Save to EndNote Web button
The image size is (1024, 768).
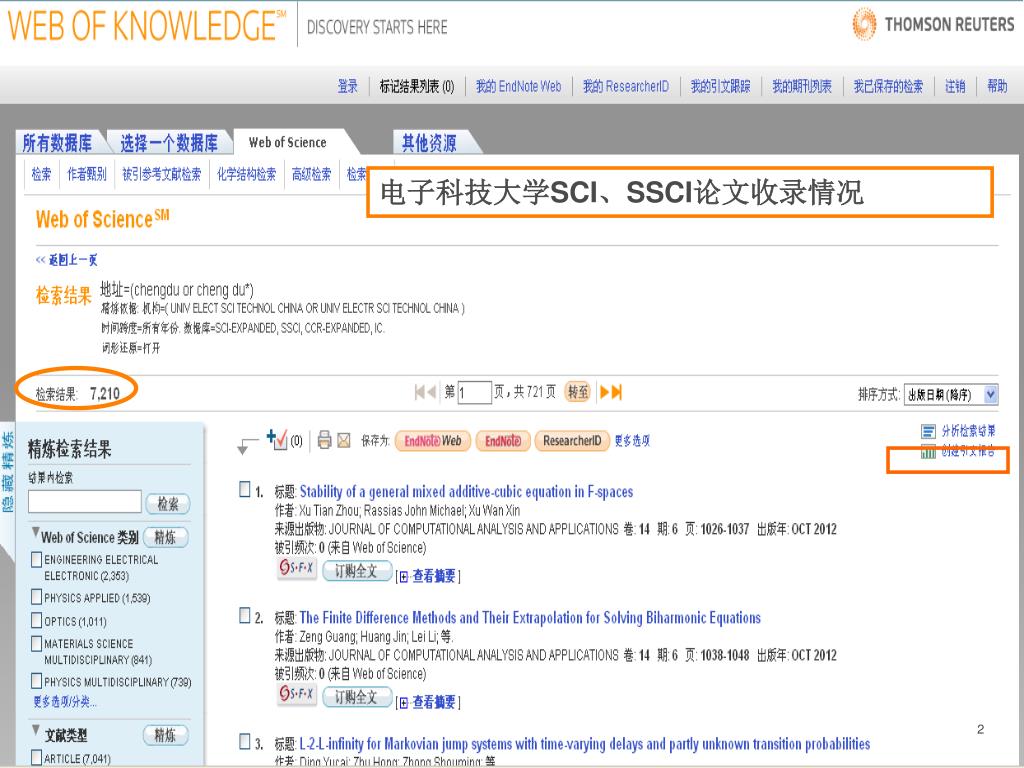point(432,441)
